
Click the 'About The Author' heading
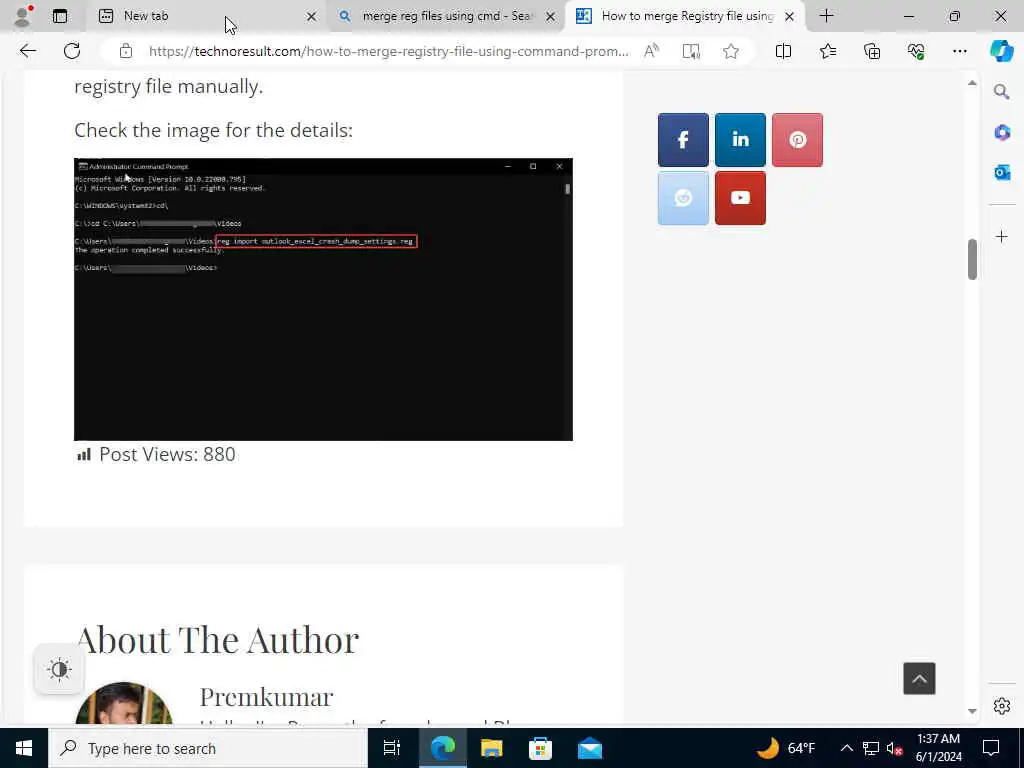pos(217,639)
